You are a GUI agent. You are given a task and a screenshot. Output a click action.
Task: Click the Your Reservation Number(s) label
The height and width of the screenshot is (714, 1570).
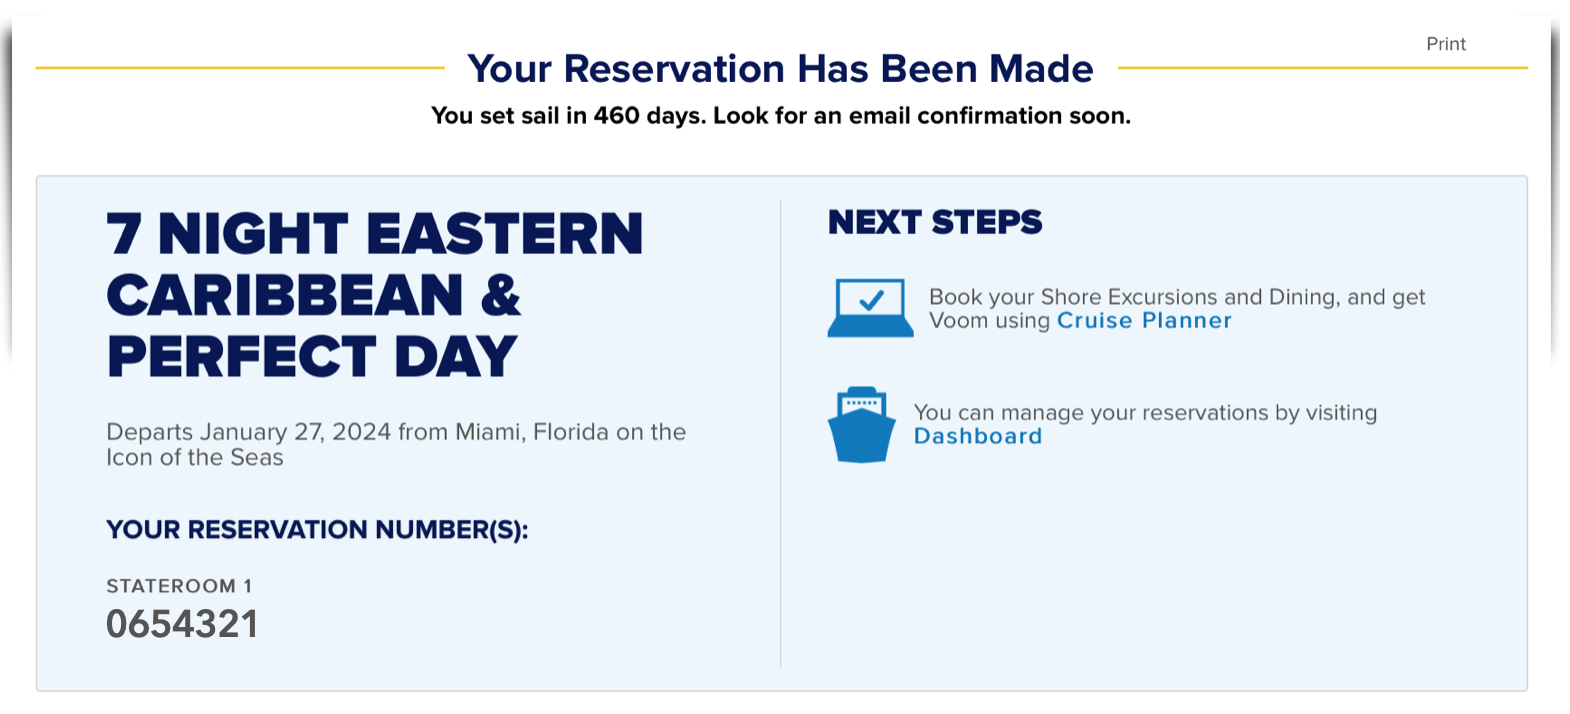tap(317, 529)
